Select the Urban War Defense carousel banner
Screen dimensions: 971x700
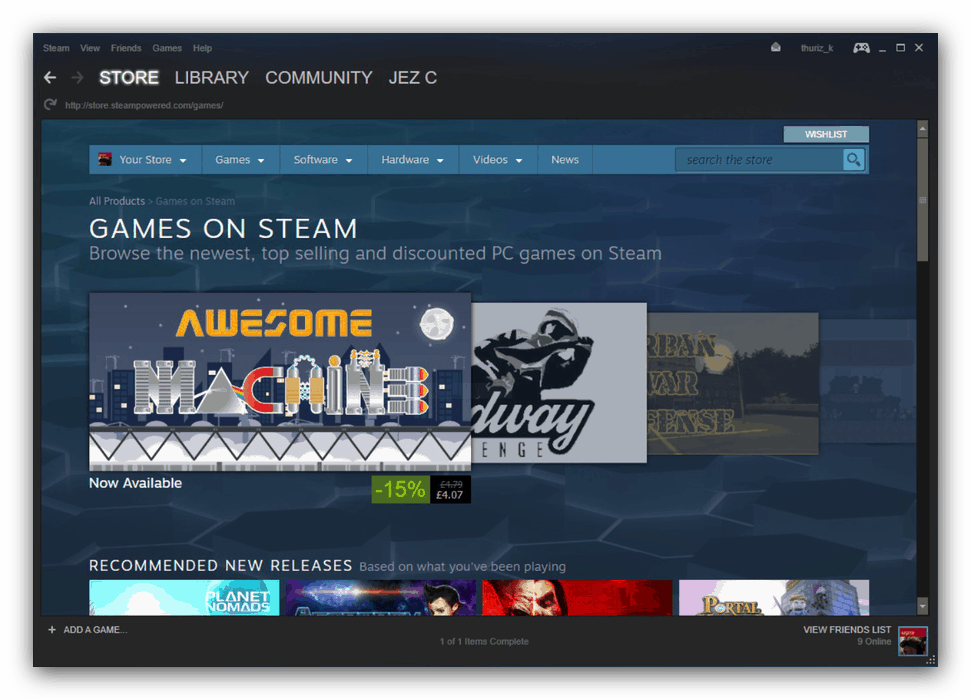coord(733,383)
